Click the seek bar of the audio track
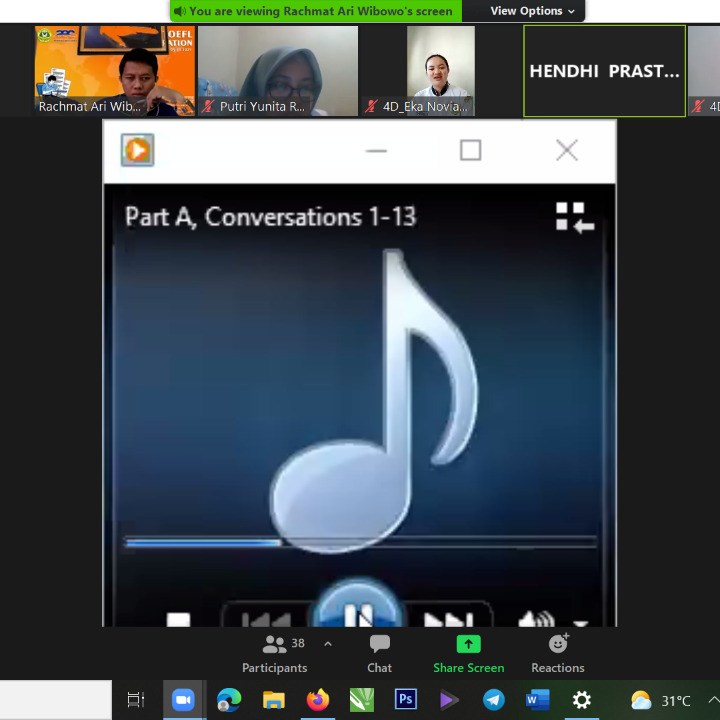The height and width of the screenshot is (720, 720). click(x=360, y=542)
